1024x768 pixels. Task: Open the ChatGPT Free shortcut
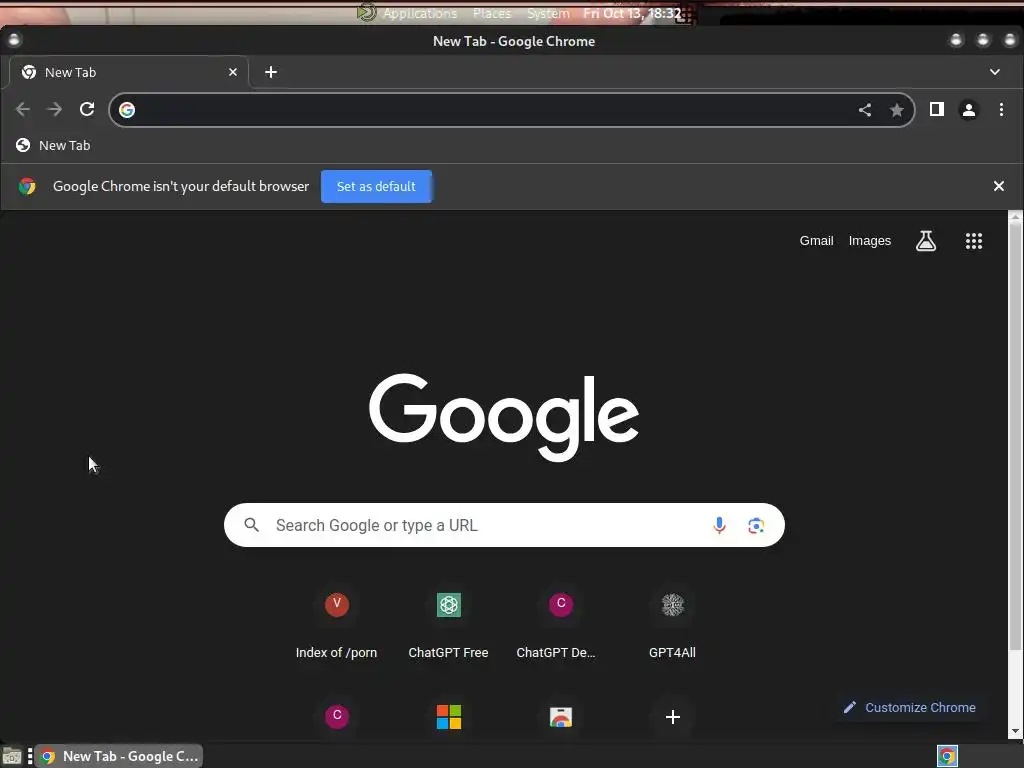(449, 622)
